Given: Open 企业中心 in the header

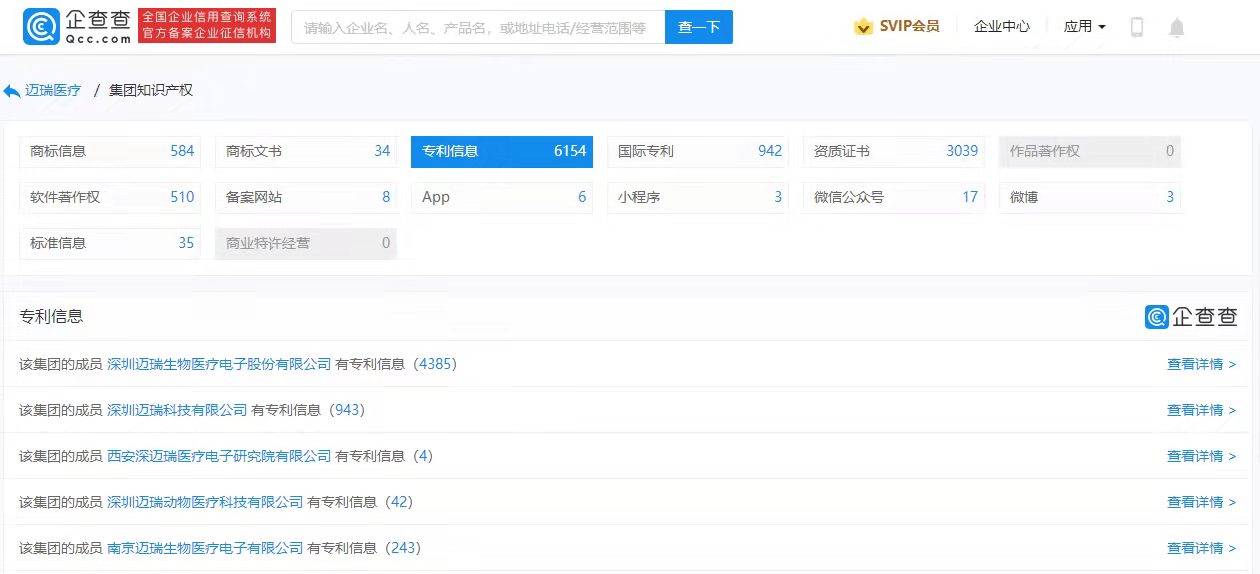Looking at the screenshot, I should 1002,27.
